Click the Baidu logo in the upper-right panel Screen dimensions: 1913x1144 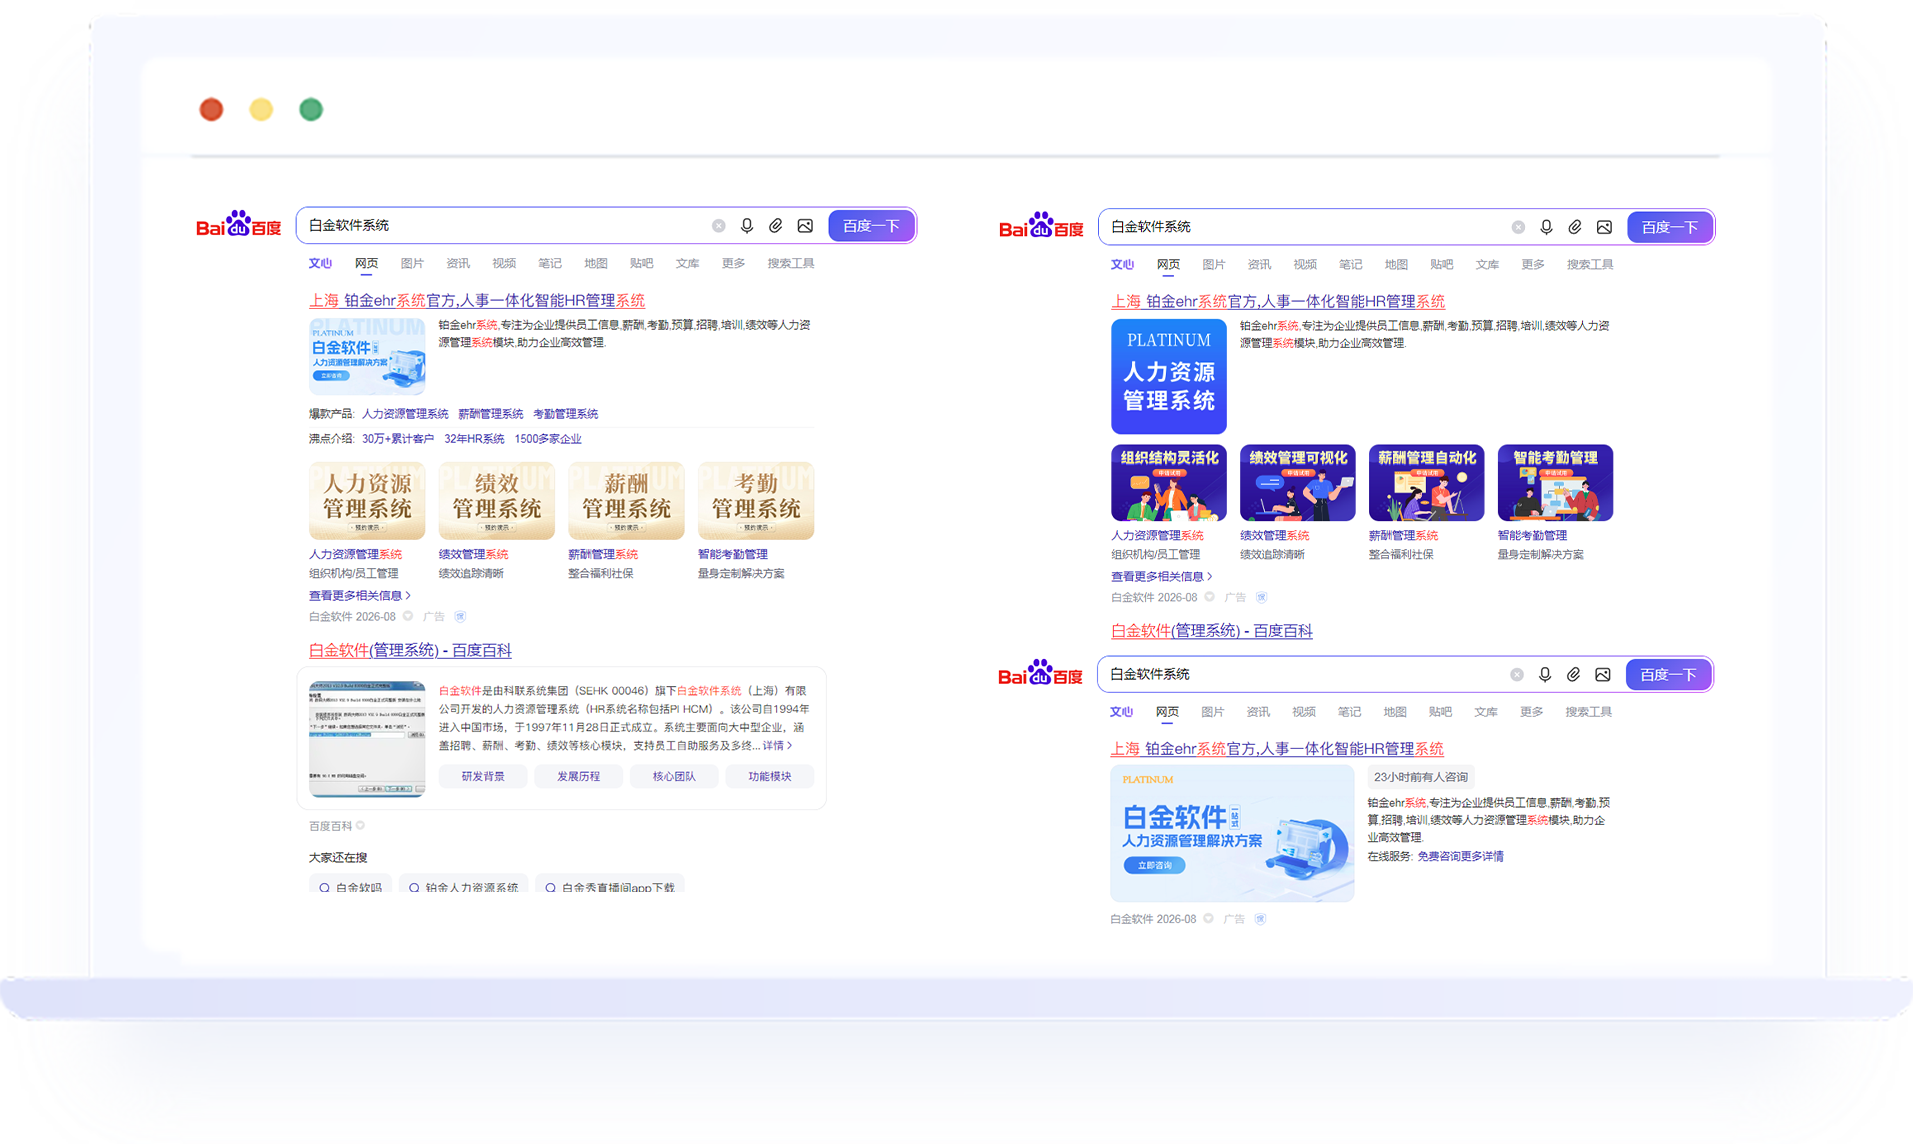pos(1041,225)
